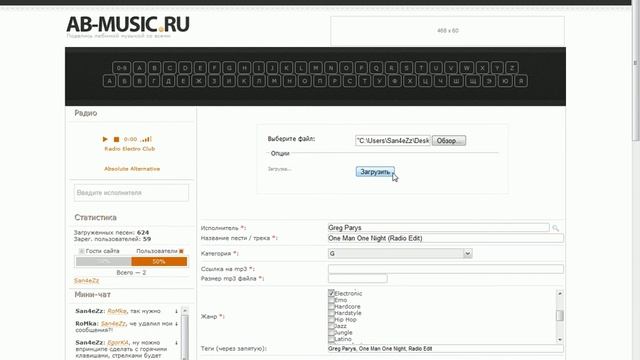Open the Cyrillic letter Ш index key
The height and width of the screenshot is (360, 640).
pyautogui.click(x=455, y=81)
